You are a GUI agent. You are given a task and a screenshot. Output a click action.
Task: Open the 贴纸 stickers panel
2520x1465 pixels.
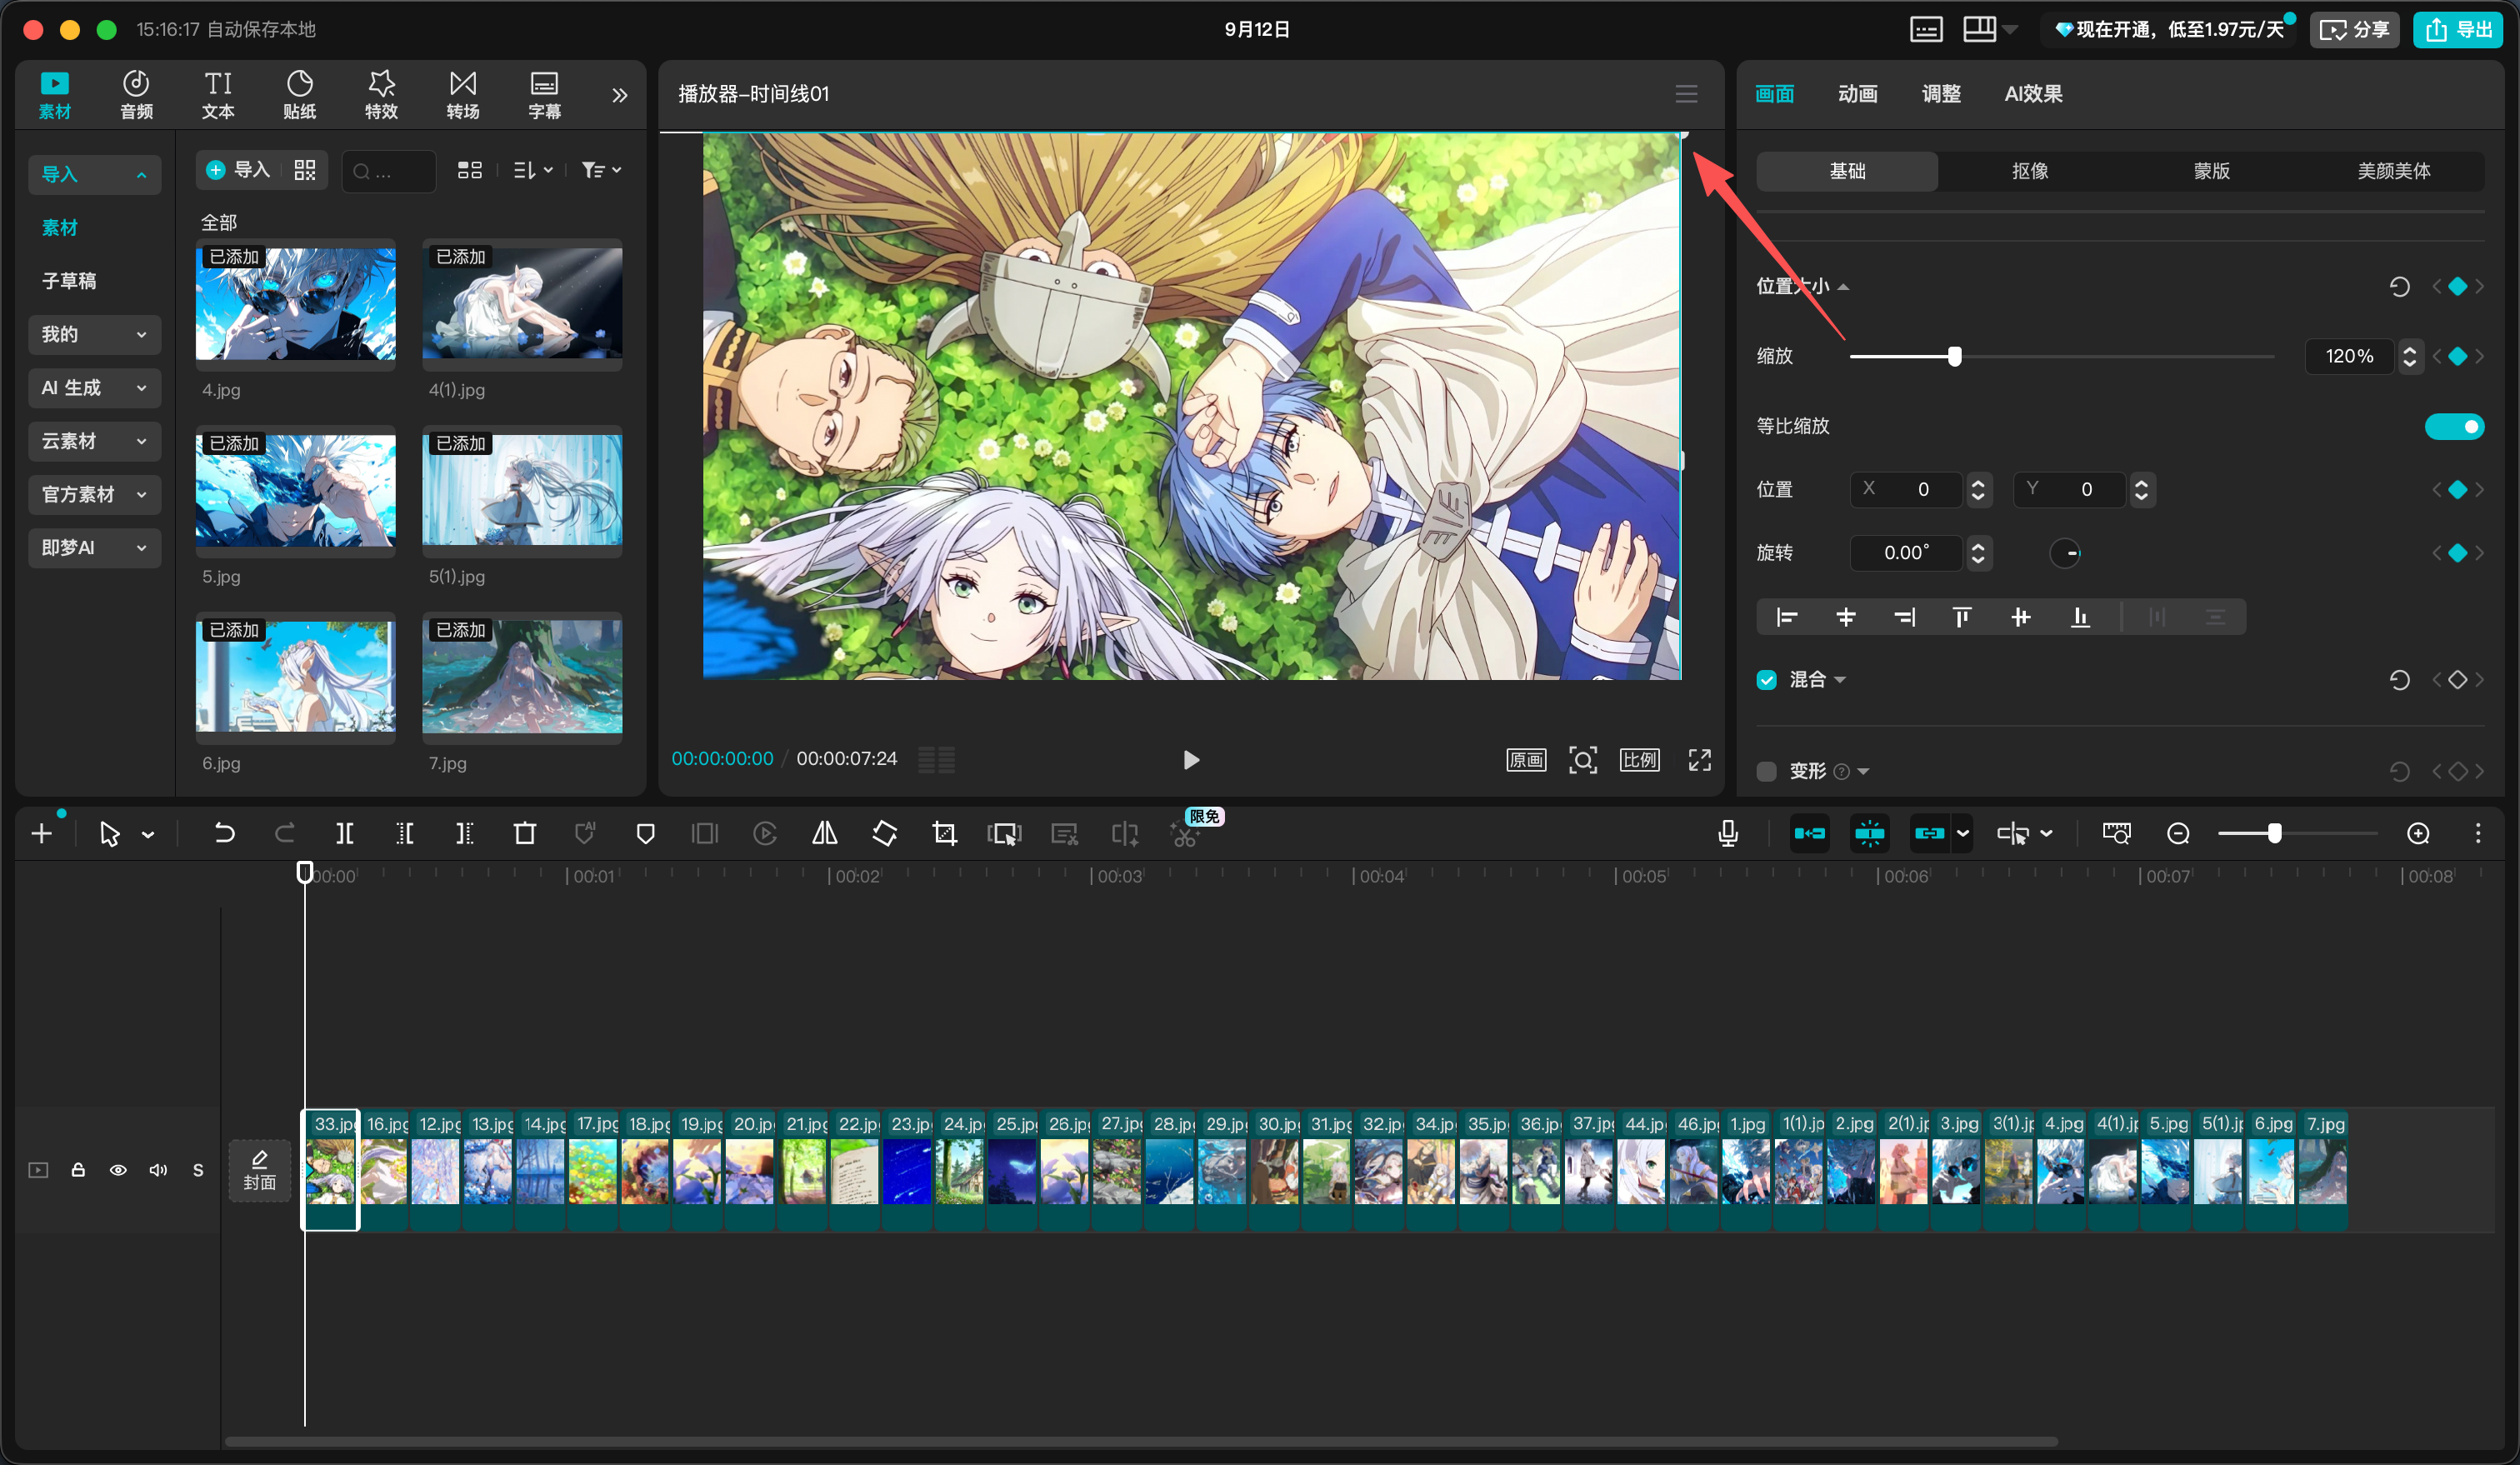299,95
